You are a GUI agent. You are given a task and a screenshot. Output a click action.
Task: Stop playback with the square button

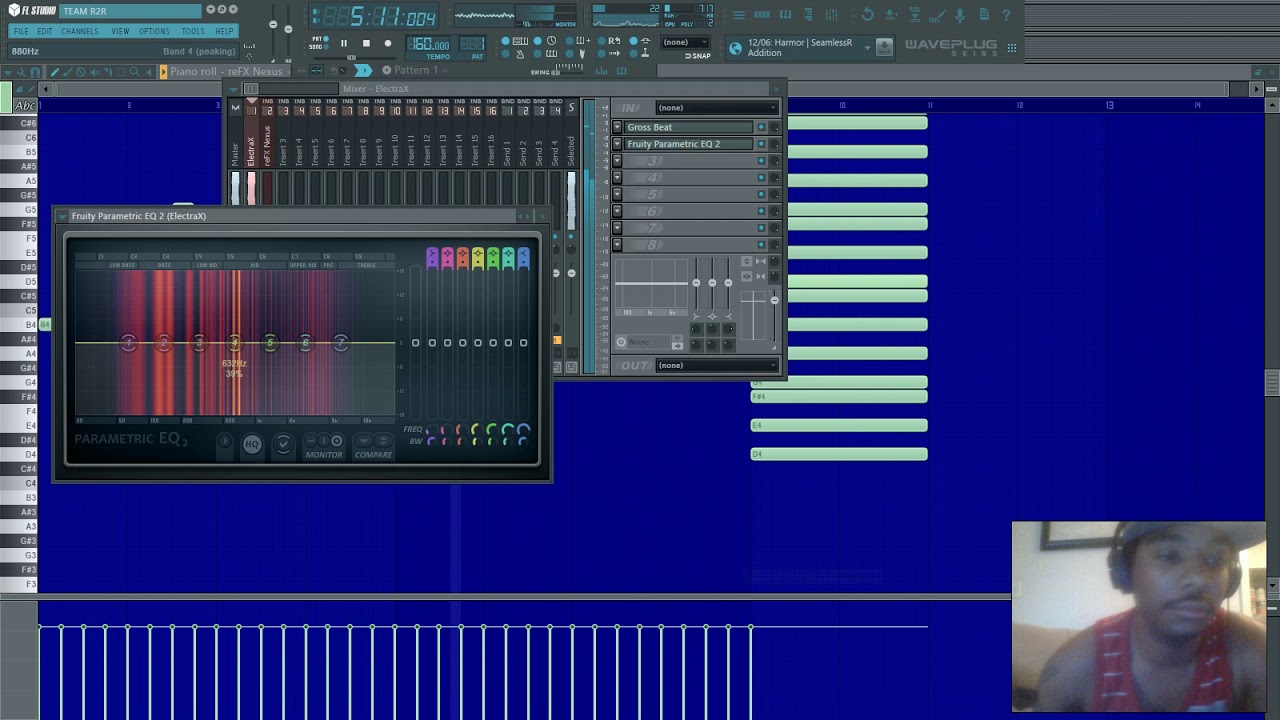point(366,43)
